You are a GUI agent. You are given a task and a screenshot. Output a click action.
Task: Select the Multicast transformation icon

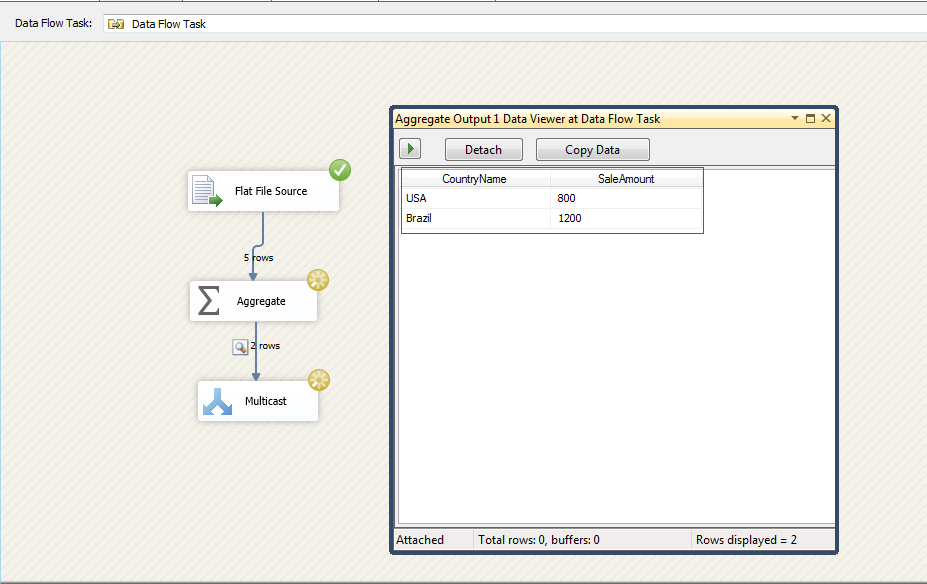point(257,400)
